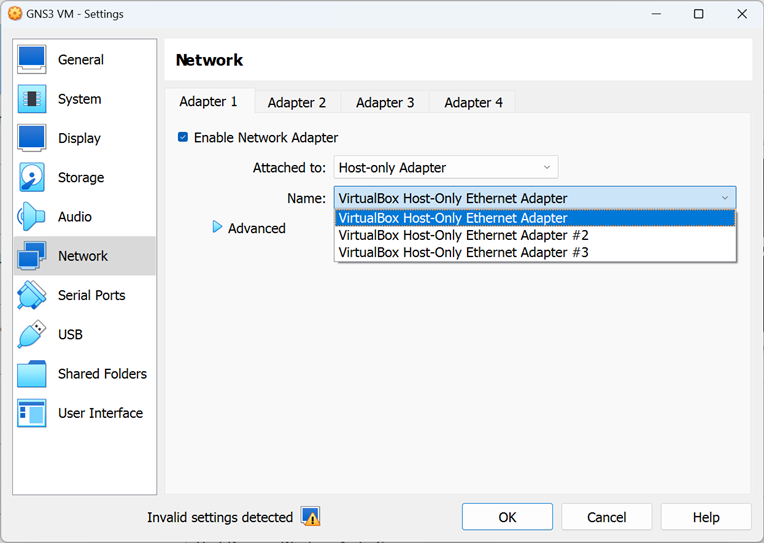This screenshot has width=764, height=543.
Task: Switch to the Adapter 2 tab
Action: [x=297, y=102]
